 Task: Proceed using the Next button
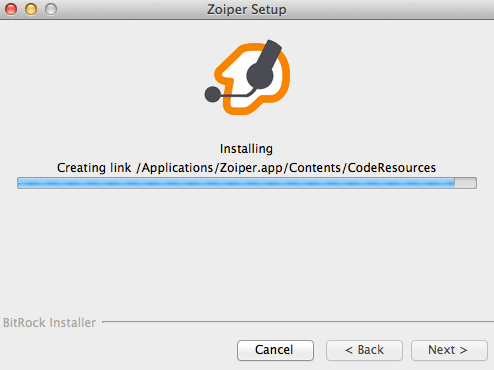click(449, 350)
